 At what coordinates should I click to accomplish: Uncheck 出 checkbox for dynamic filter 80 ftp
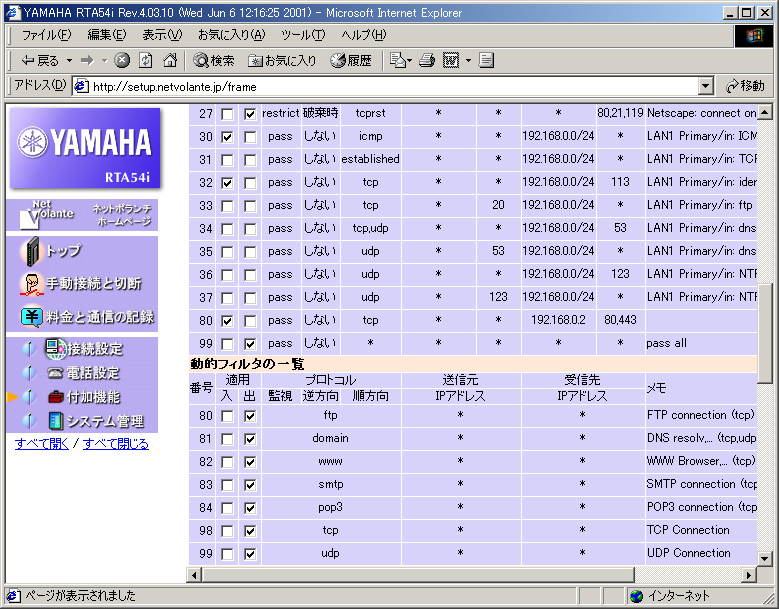(250, 415)
